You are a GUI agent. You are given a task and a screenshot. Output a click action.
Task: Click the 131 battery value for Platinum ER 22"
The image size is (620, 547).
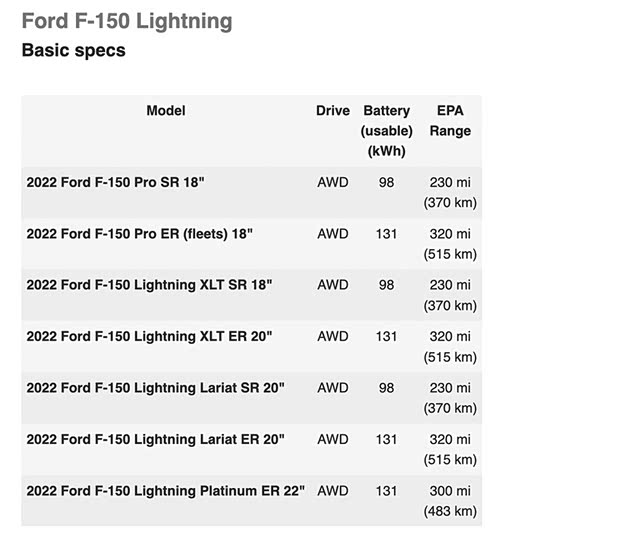point(387,491)
